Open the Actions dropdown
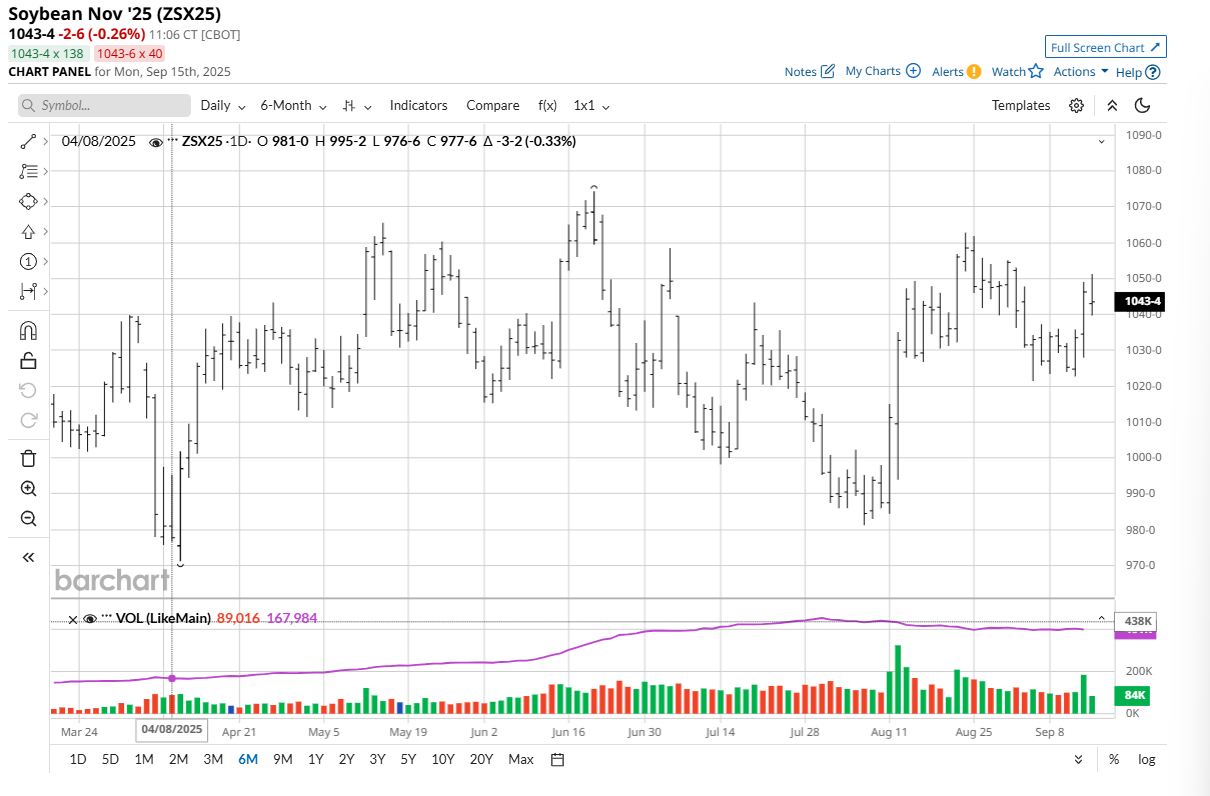 coord(1081,71)
